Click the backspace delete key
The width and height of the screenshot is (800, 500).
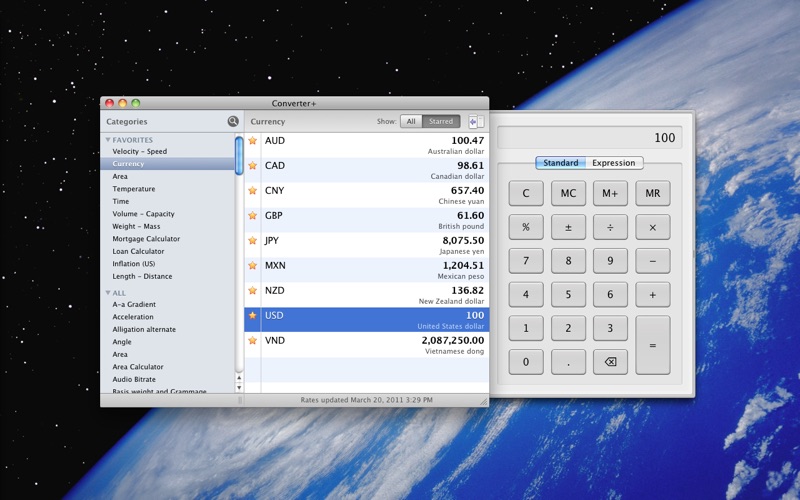[610, 362]
